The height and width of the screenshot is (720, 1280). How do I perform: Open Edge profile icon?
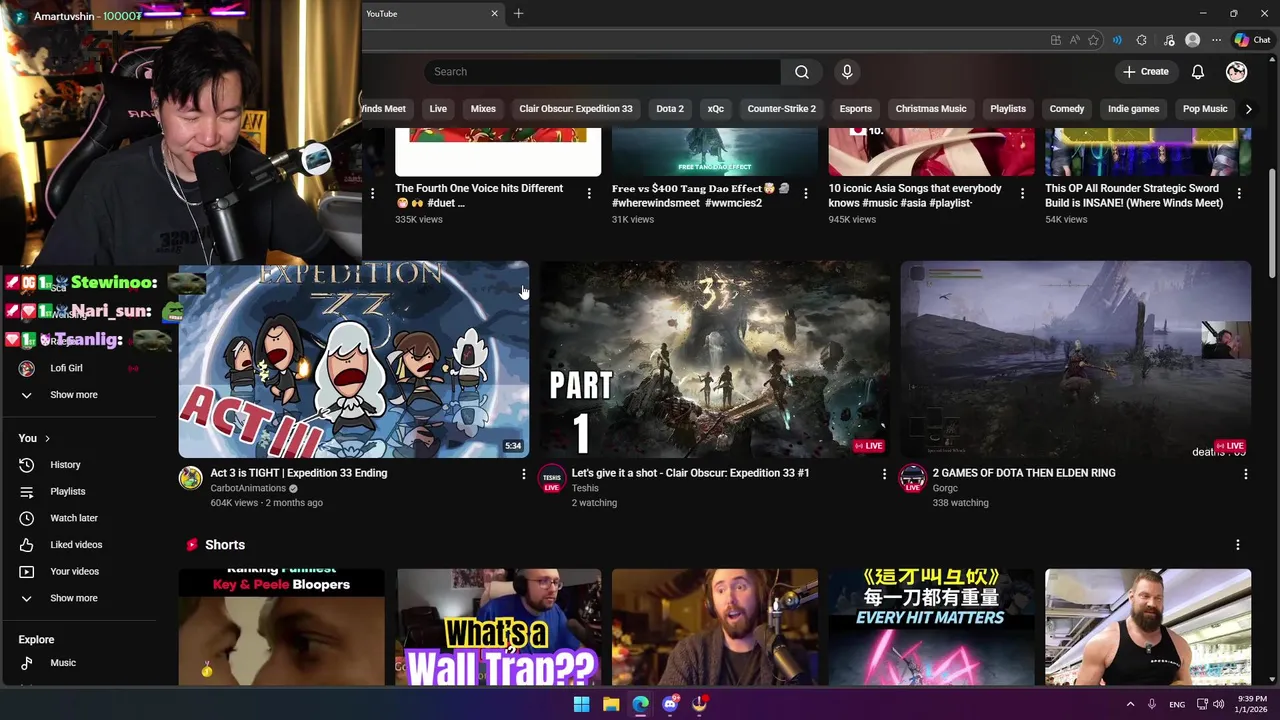1192,40
